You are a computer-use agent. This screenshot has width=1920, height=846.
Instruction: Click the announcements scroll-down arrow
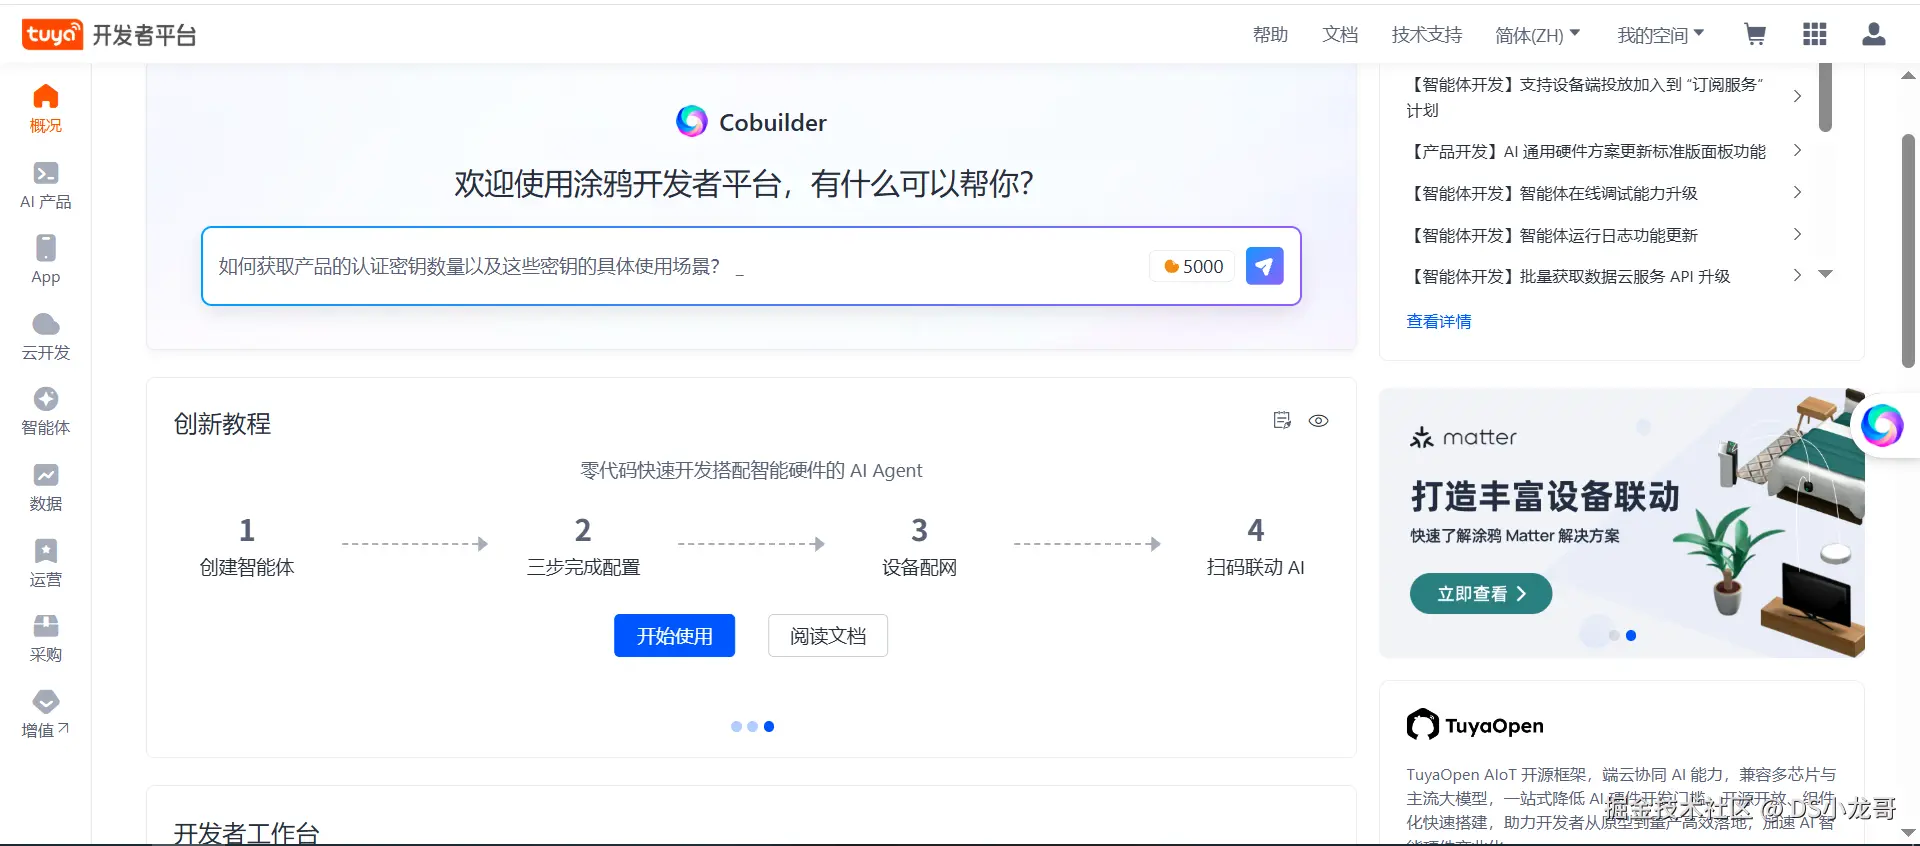tap(1825, 274)
